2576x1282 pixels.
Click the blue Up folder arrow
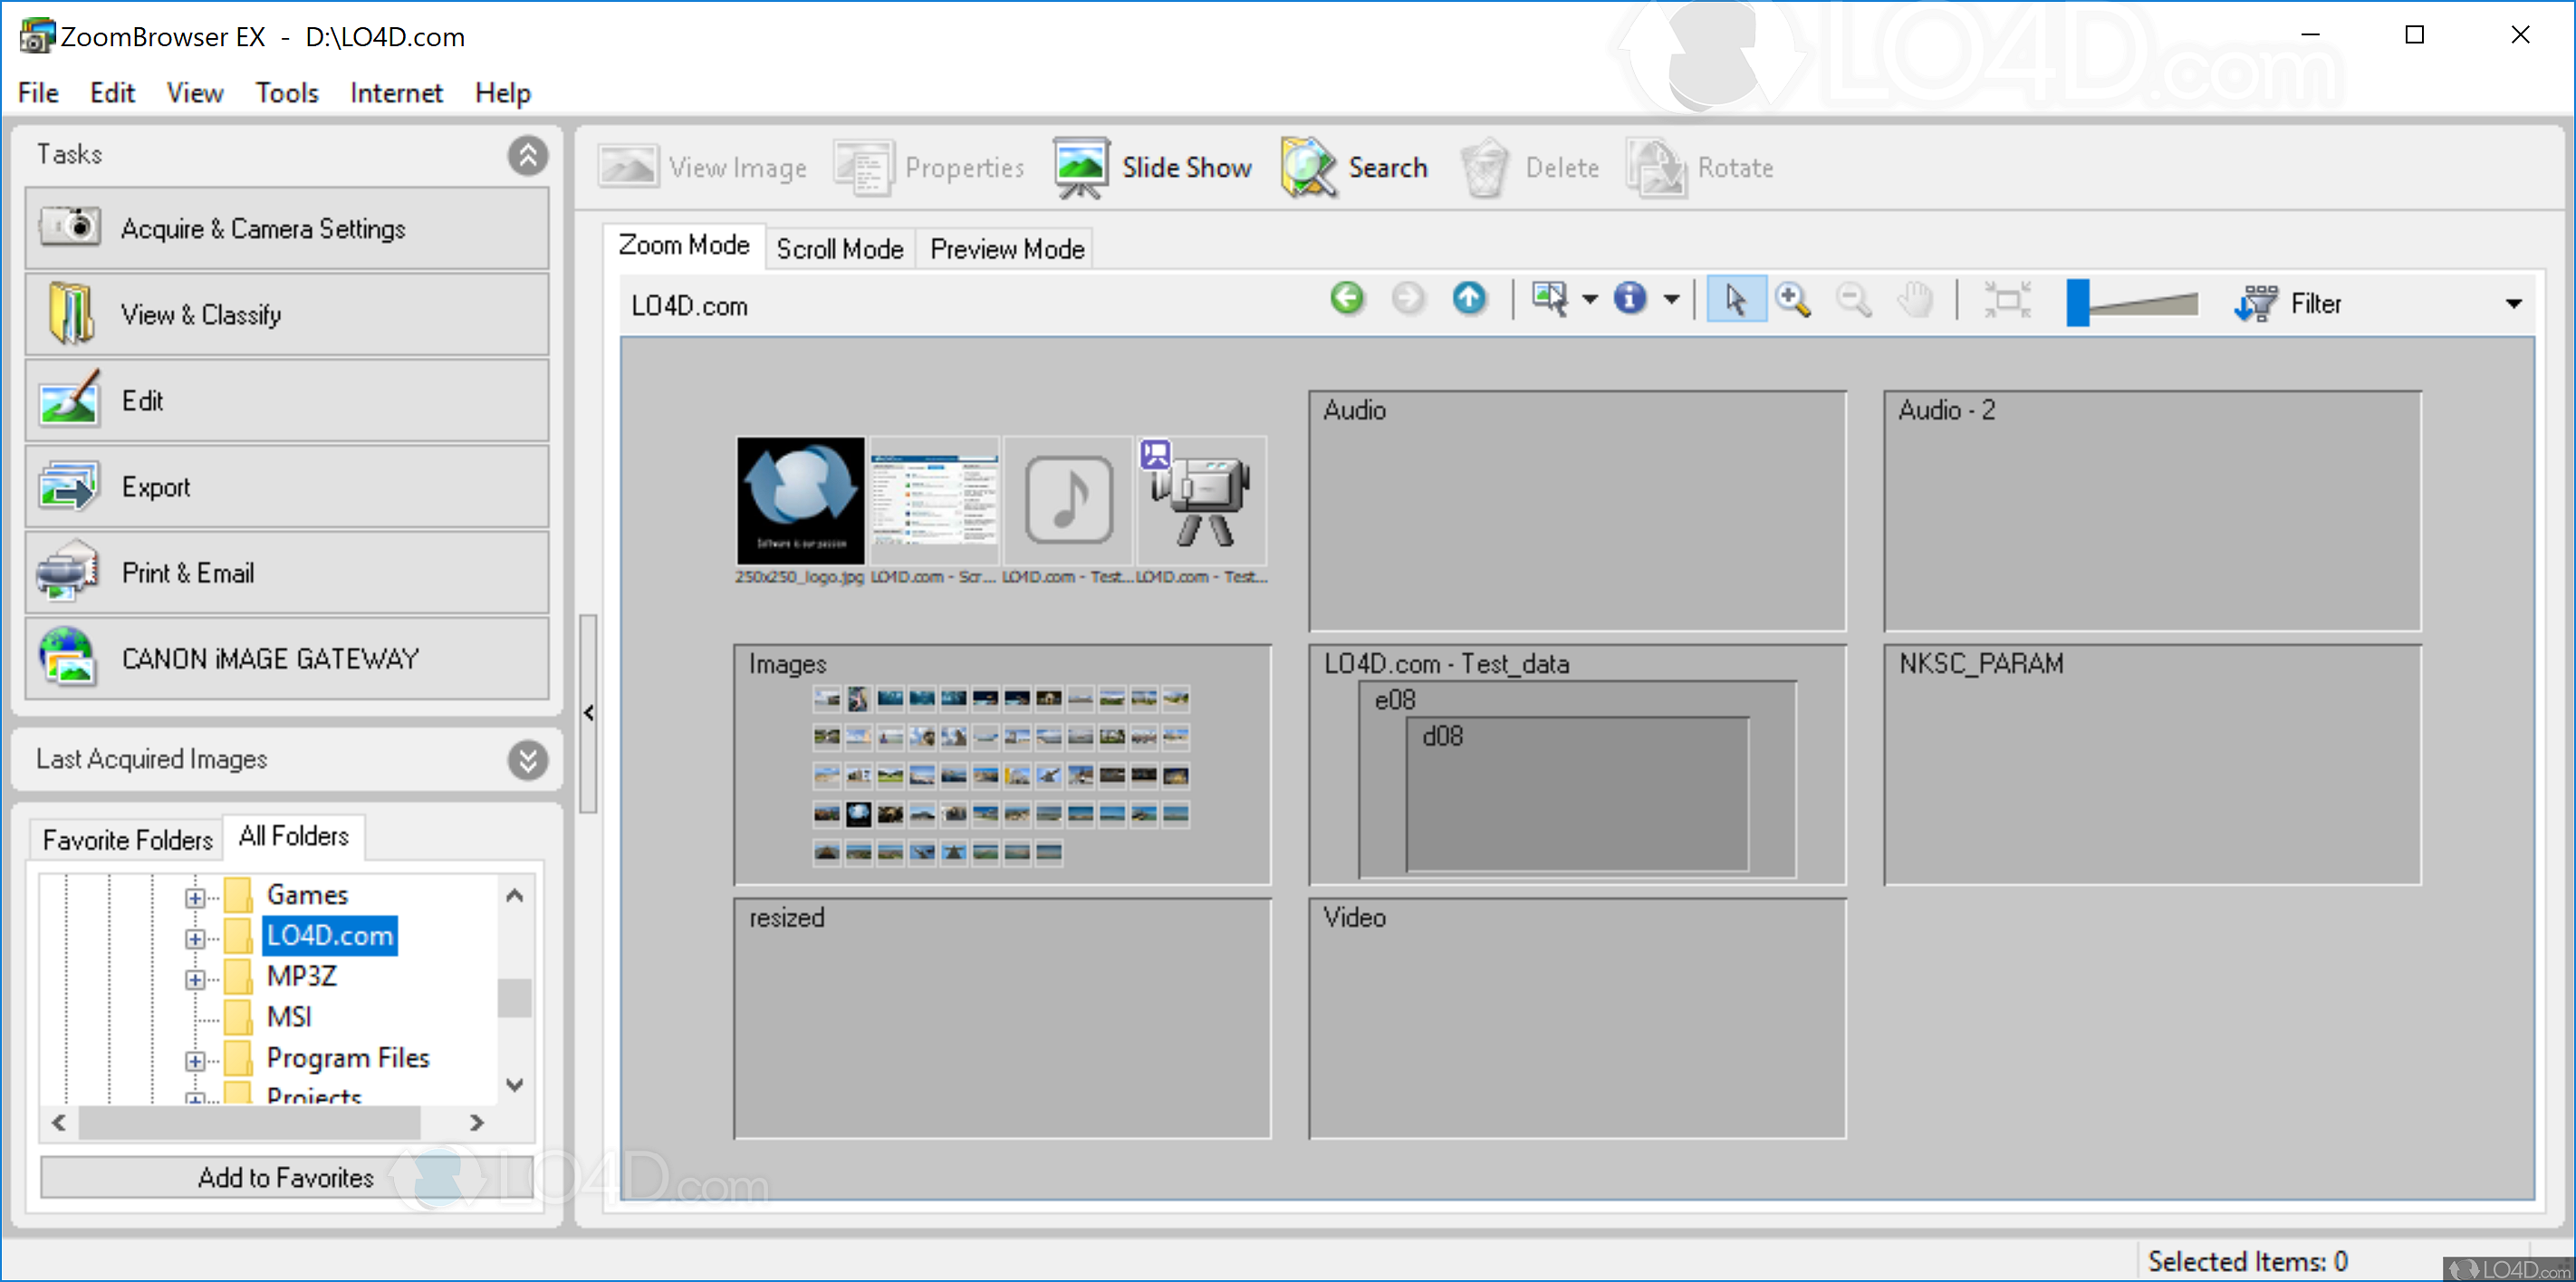coord(1469,299)
